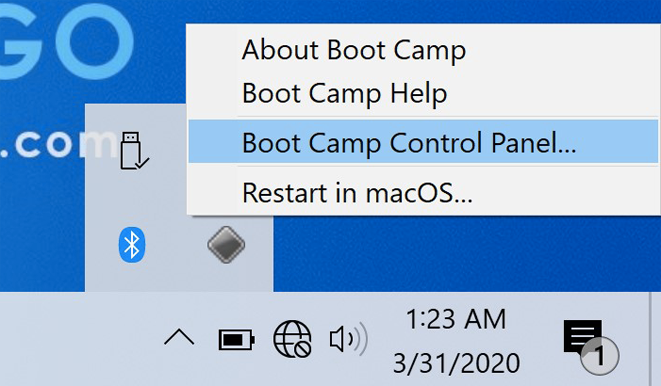Open Boot Camp Control Panel… entry
The height and width of the screenshot is (386, 661).
click(423, 142)
